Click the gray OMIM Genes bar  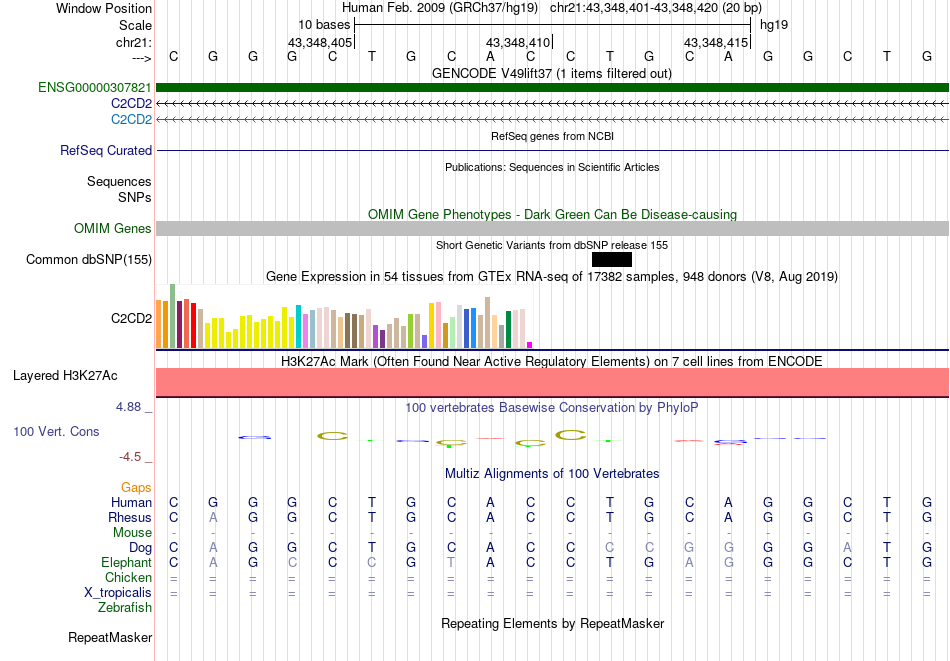(x=552, y=228)
